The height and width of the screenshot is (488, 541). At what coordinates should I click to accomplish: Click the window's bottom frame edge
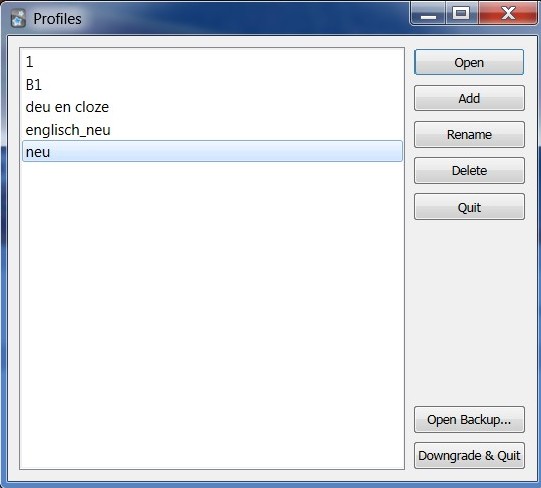point(270,485)
